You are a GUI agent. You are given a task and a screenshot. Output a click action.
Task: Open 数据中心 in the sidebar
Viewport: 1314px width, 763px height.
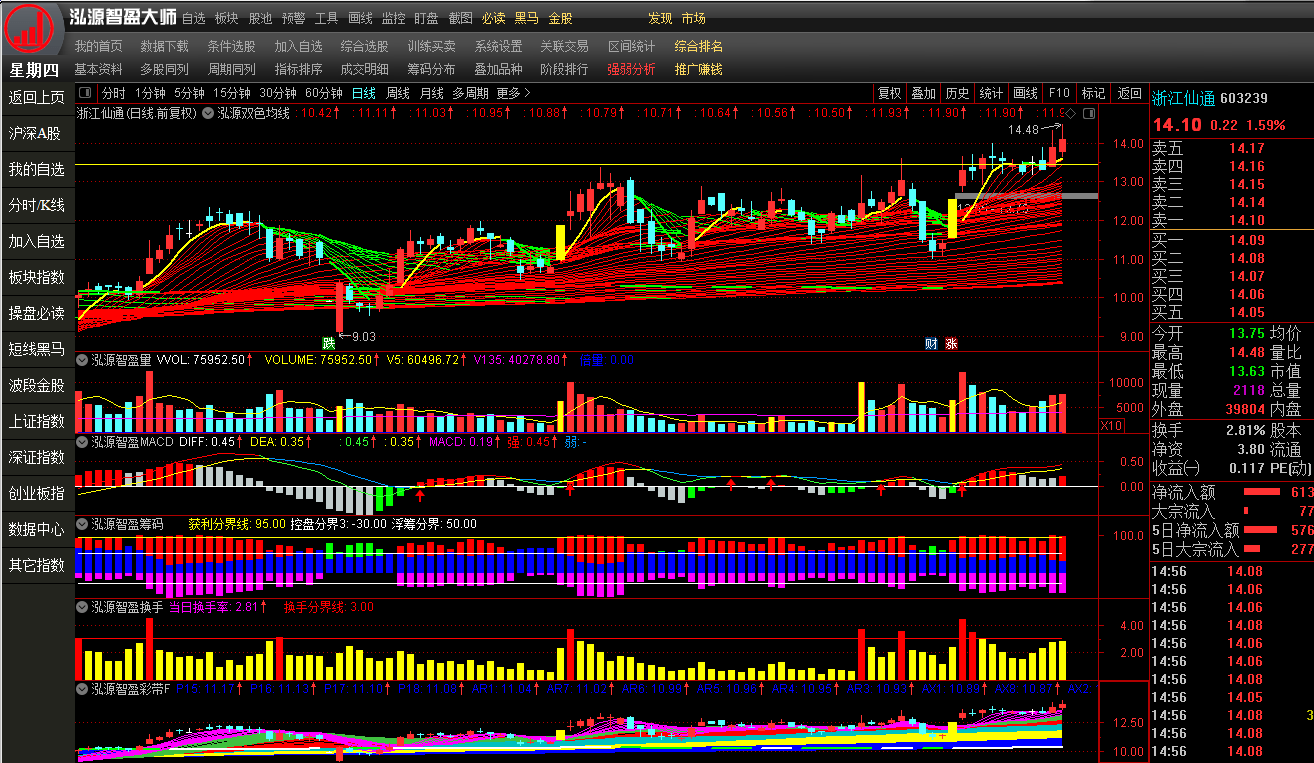point(37,529)
